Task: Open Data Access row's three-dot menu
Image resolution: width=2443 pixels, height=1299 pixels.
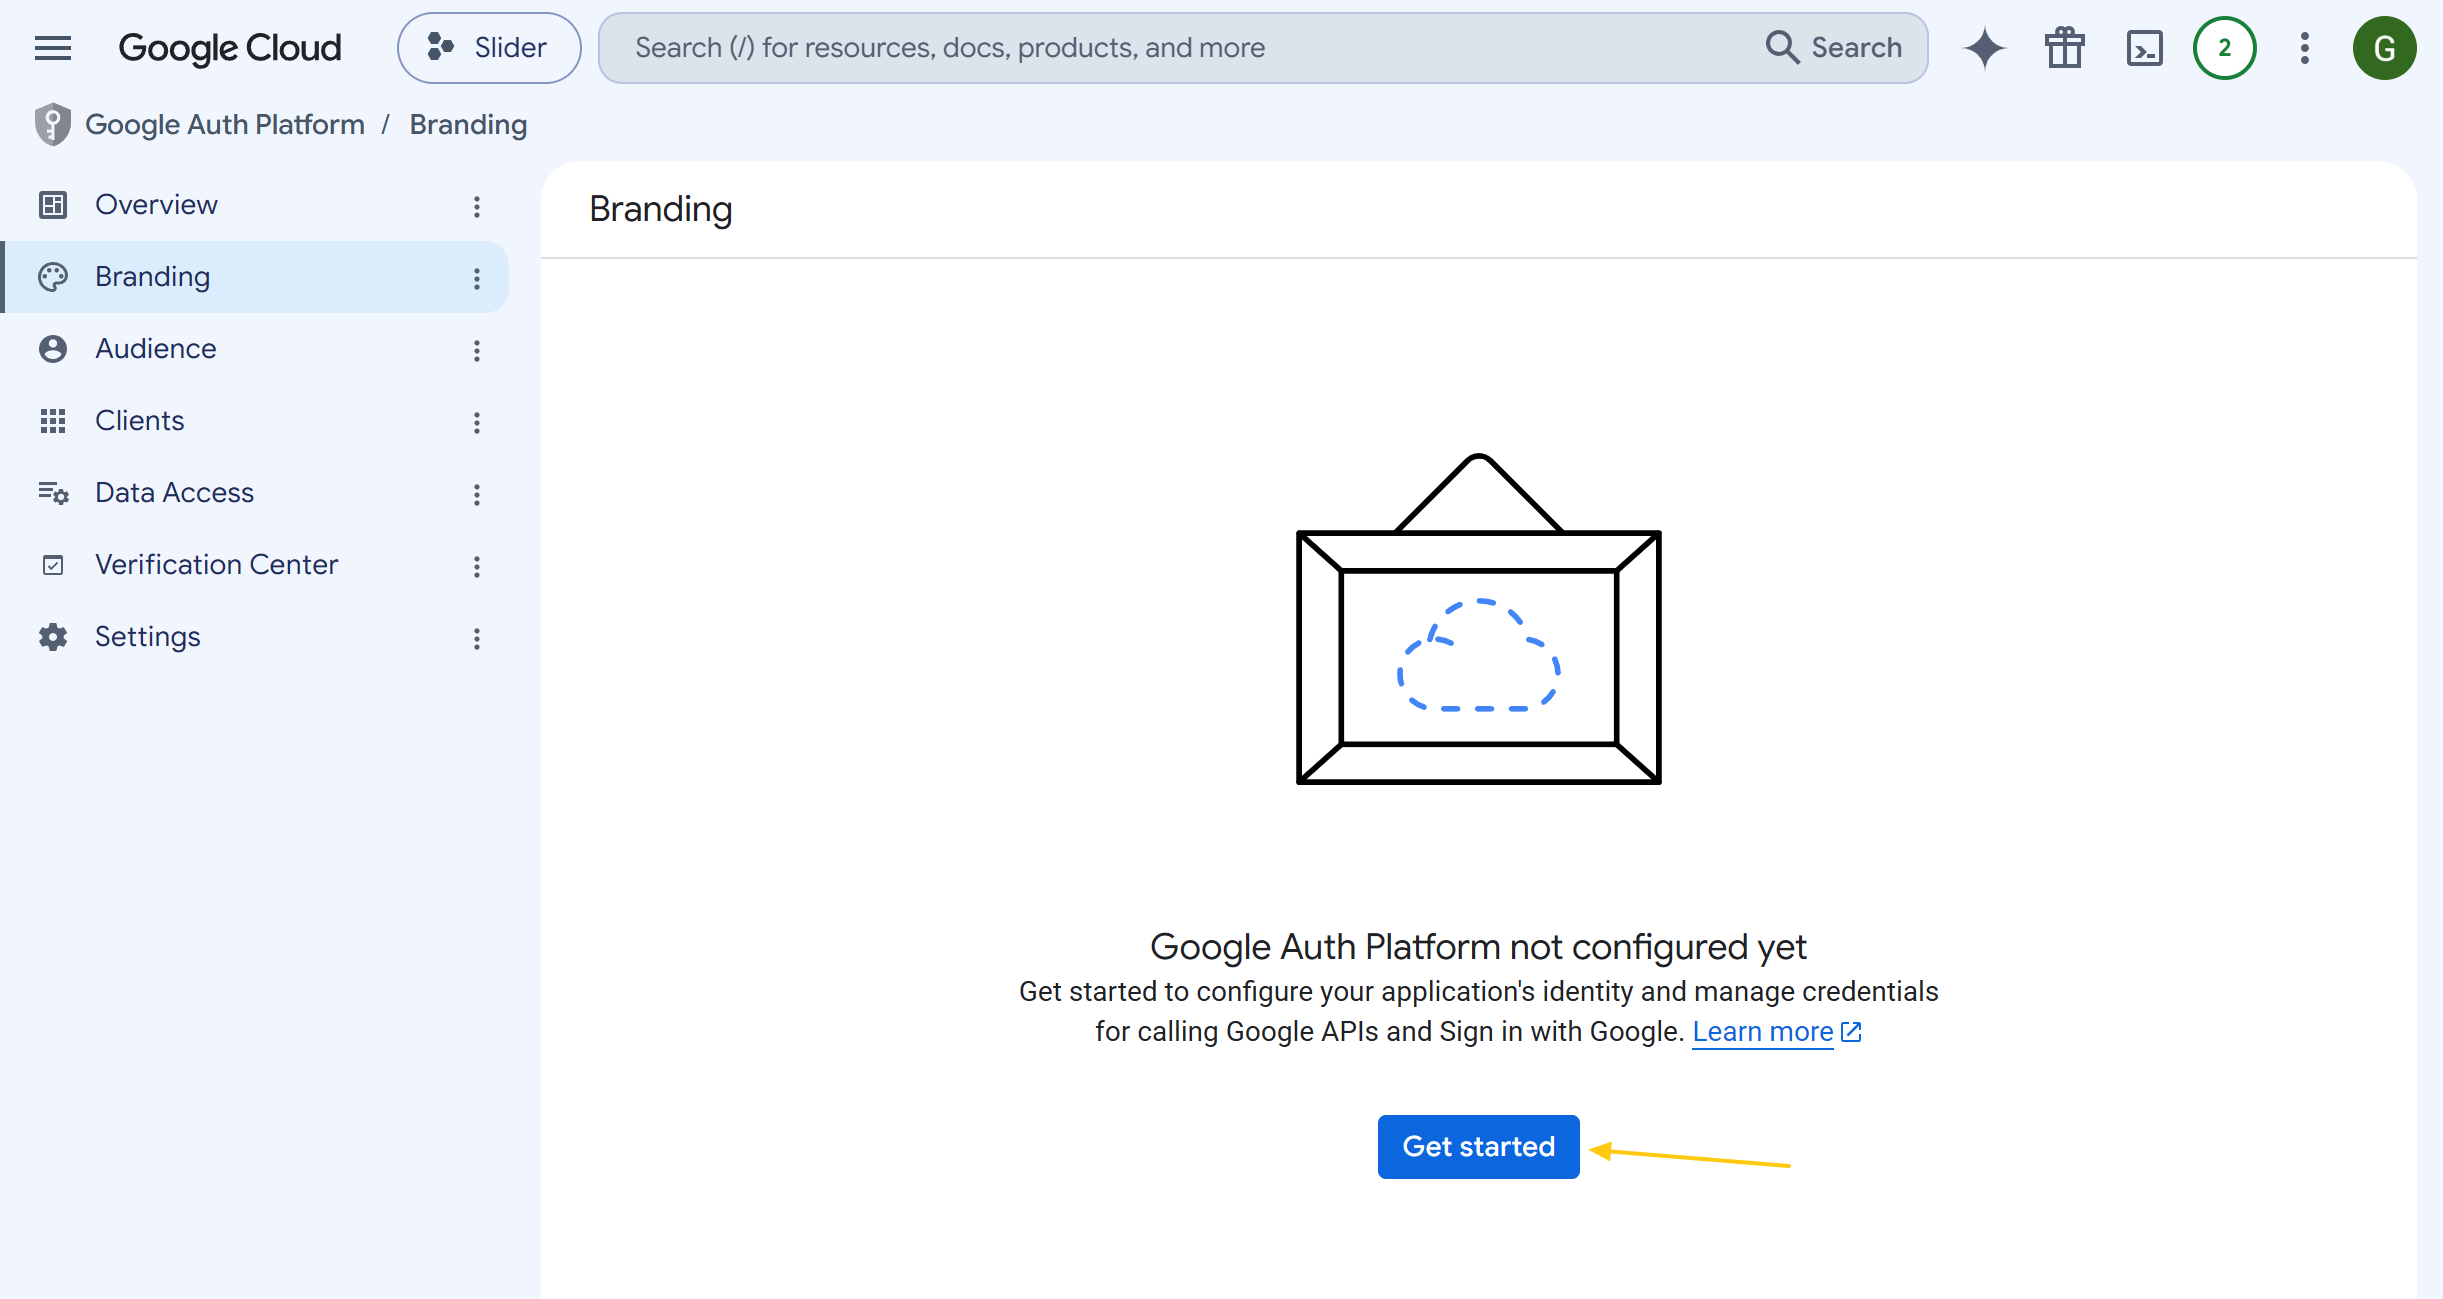Action: pyautogui.click(x=477, y=494)
